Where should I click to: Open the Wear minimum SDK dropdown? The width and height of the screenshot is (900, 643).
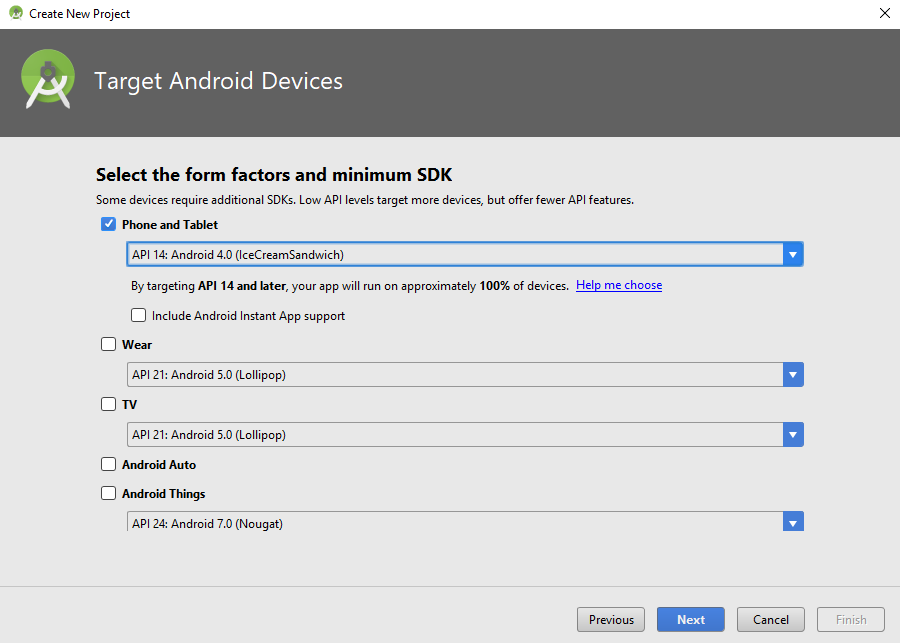point(793,376)
